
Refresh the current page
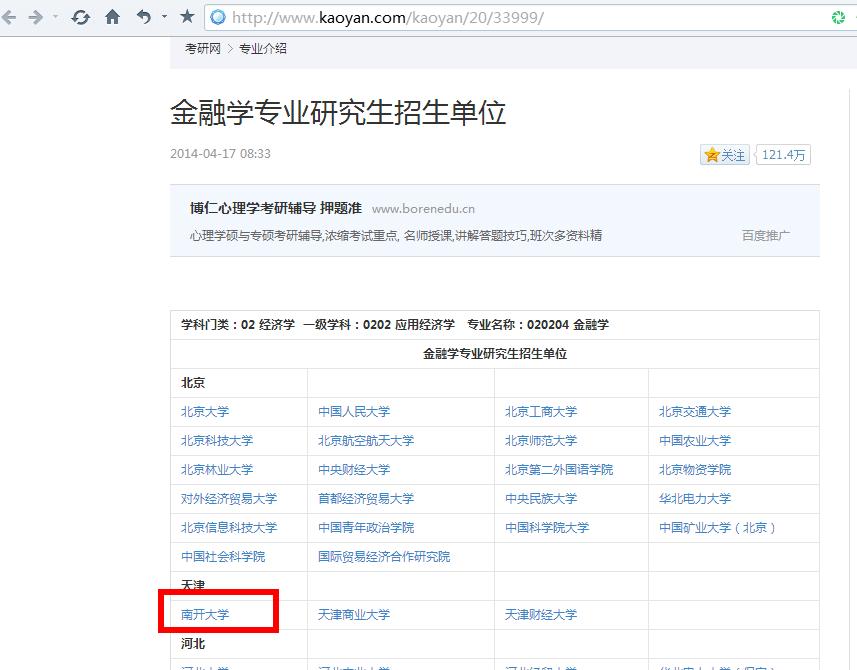(80, 16)
